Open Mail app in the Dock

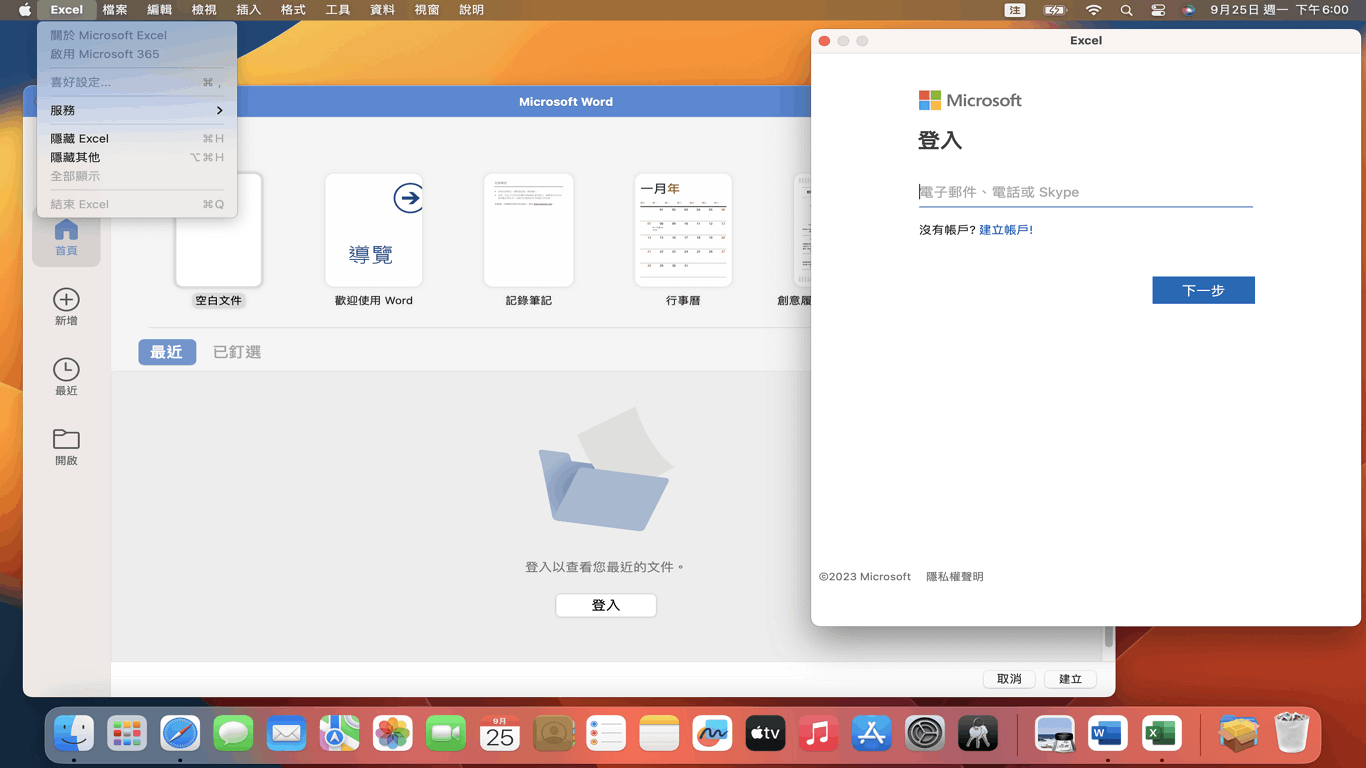pyautogui.click(x=286, y=735)
